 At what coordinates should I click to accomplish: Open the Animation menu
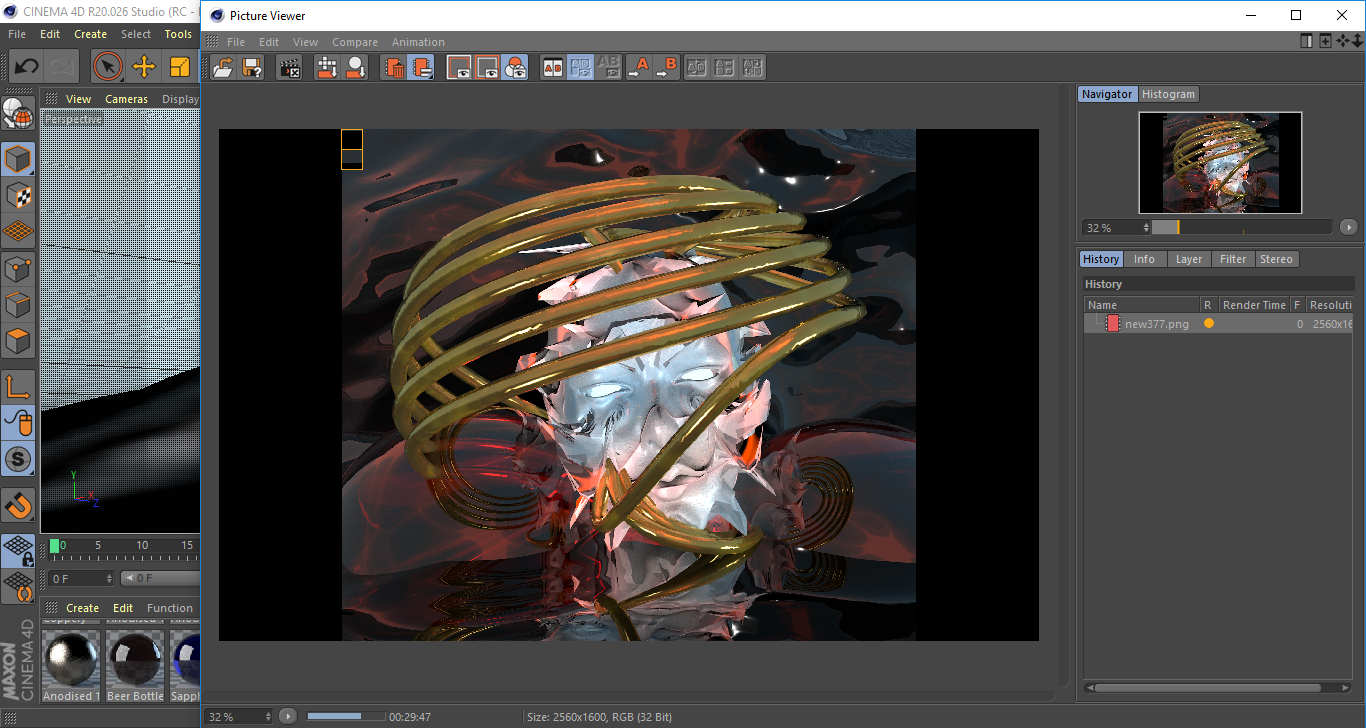418,42
